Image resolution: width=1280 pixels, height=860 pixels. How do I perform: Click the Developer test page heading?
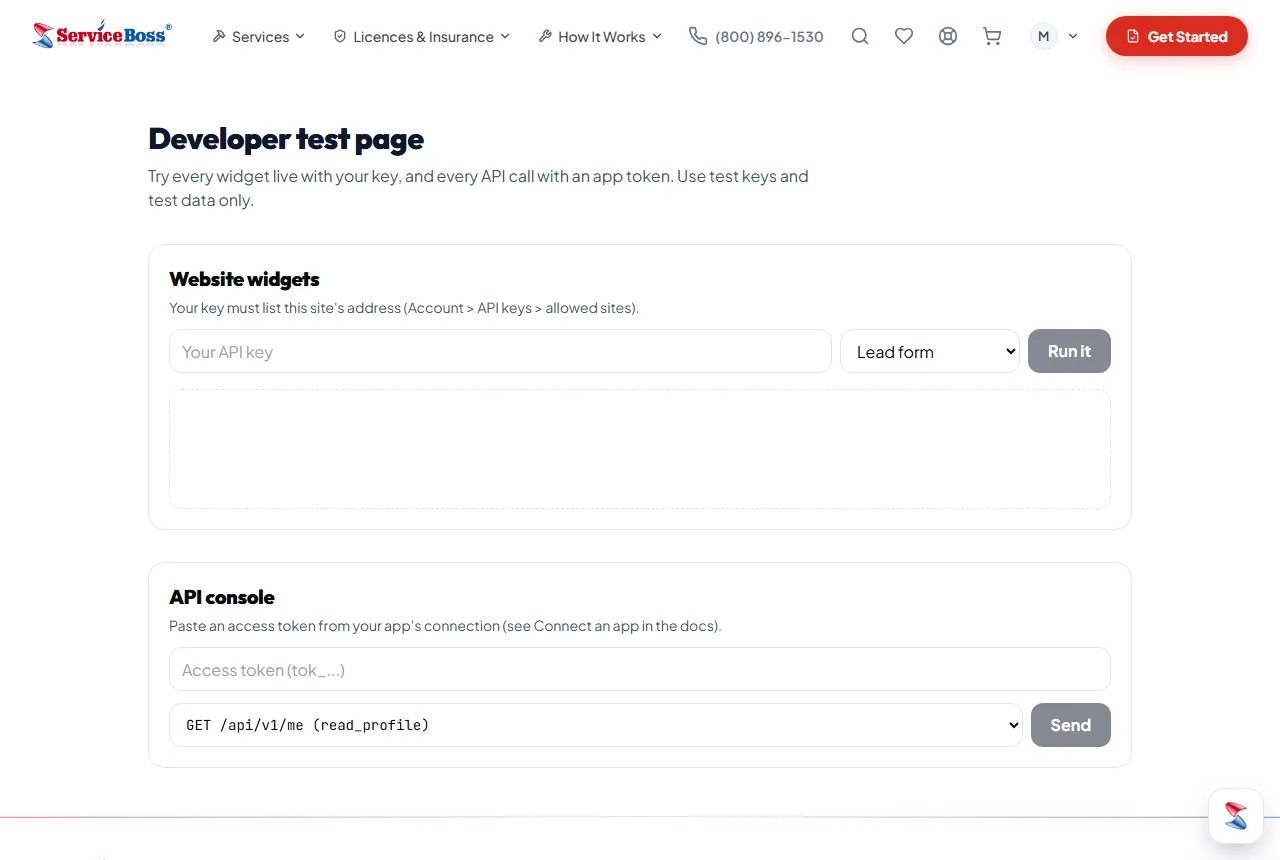pos(286,139)
